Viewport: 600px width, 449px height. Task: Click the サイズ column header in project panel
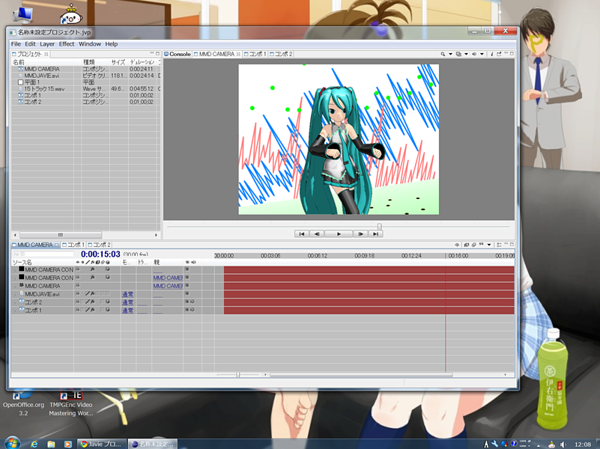click(118, 62)
